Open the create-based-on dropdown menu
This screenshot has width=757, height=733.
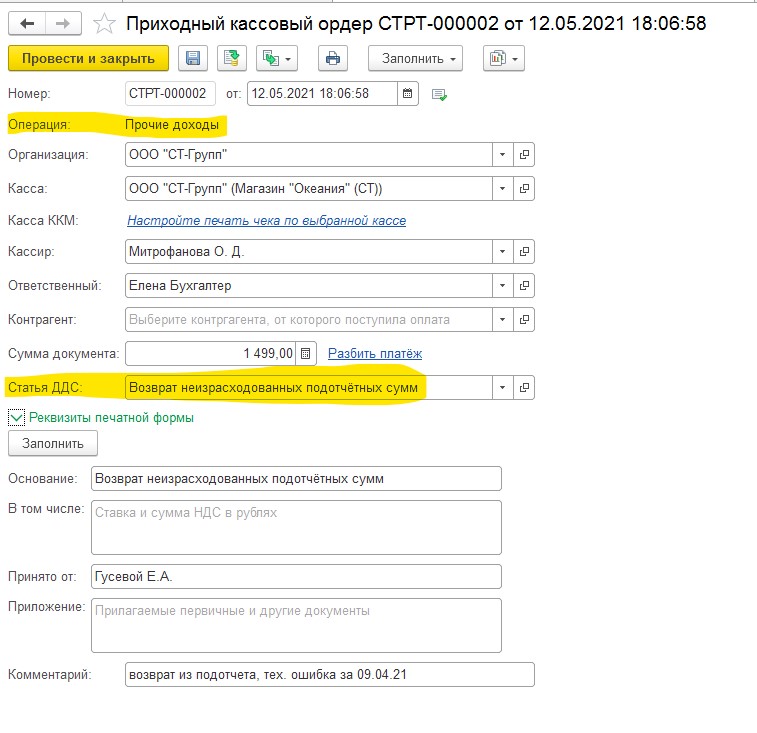click(x=278, y=59)
